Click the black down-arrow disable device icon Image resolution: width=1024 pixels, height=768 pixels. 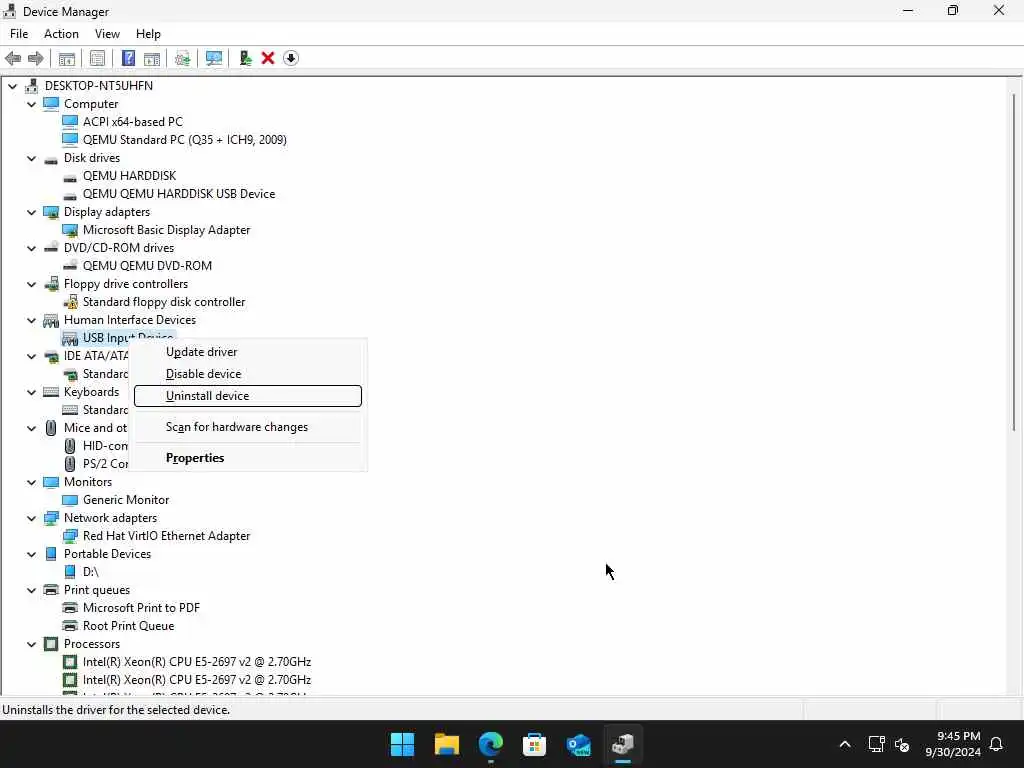[291, 58]
